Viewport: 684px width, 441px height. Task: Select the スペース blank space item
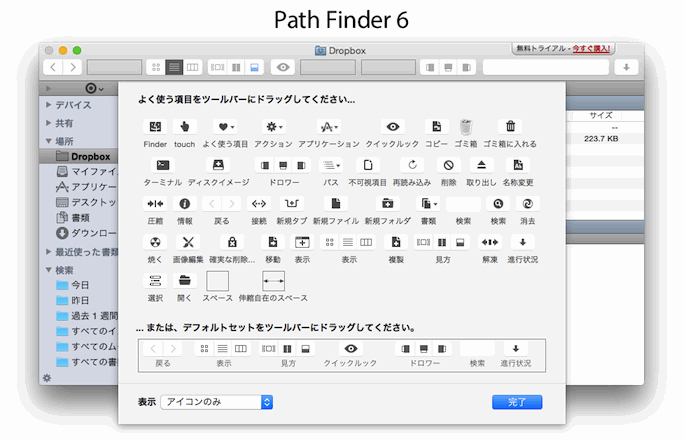pyautogui.click(x=217, y=281)
